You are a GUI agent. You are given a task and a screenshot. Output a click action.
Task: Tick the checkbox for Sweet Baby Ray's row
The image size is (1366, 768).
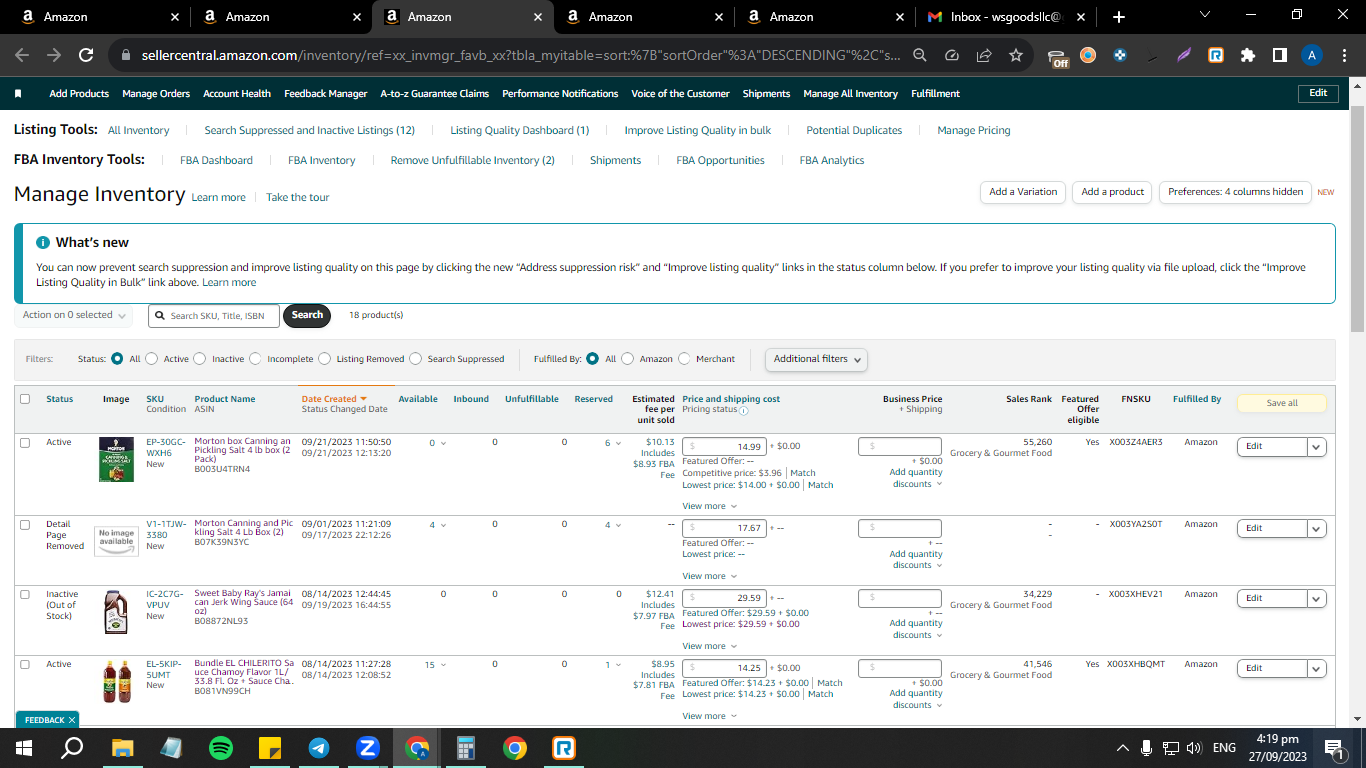tap(25, 594)
